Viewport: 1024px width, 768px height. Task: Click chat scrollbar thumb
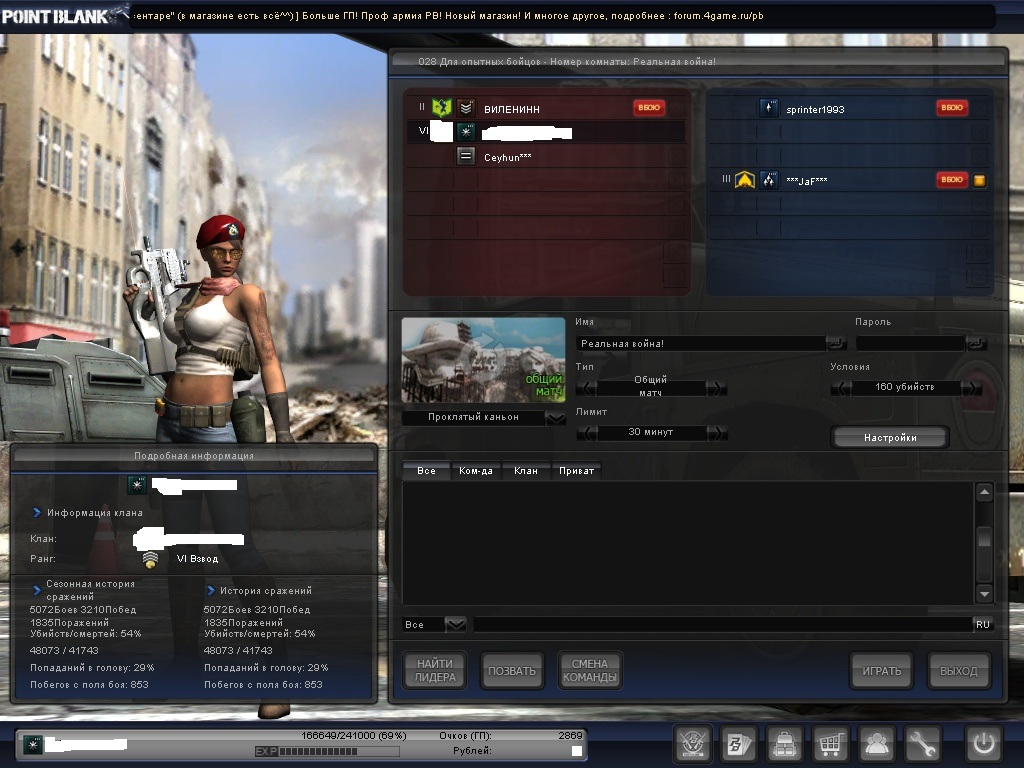point(984,537)
